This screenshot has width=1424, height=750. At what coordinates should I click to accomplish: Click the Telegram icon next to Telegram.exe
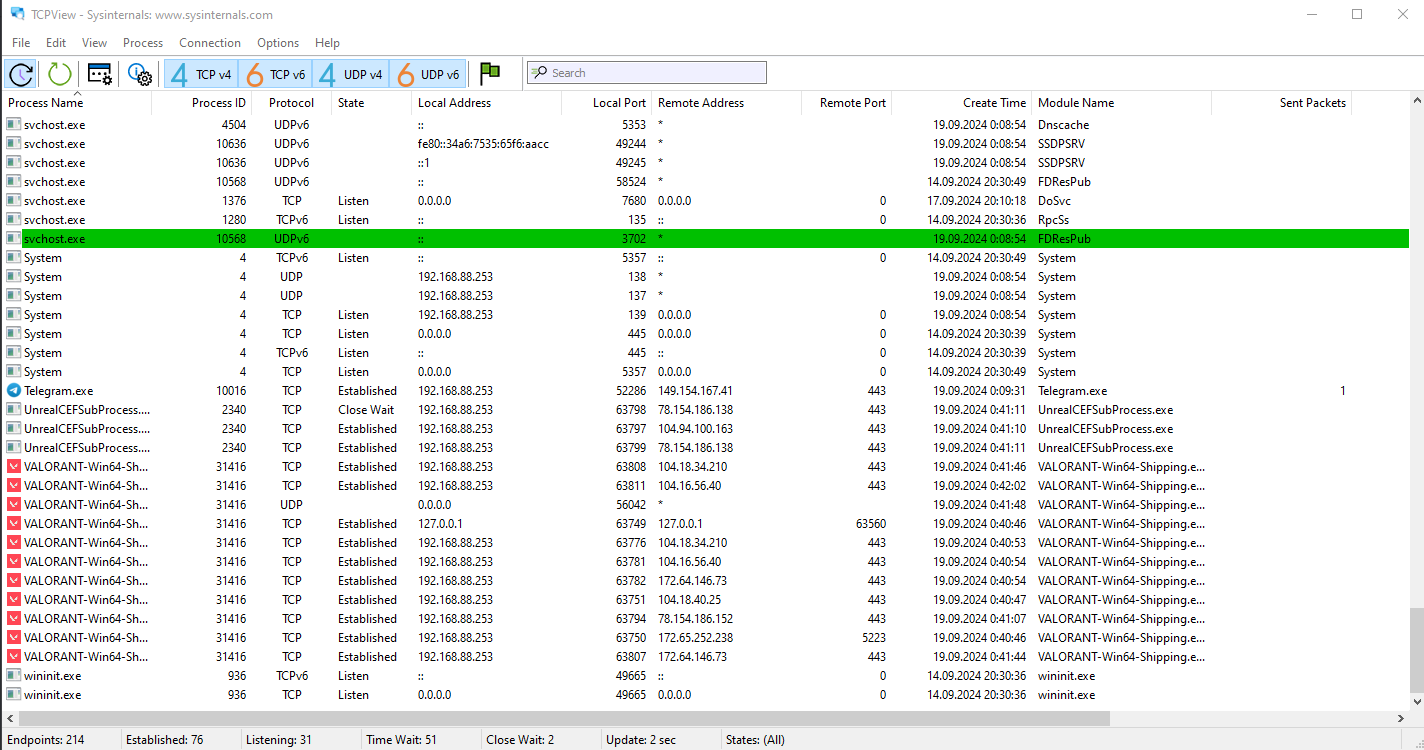click(12, 390)
